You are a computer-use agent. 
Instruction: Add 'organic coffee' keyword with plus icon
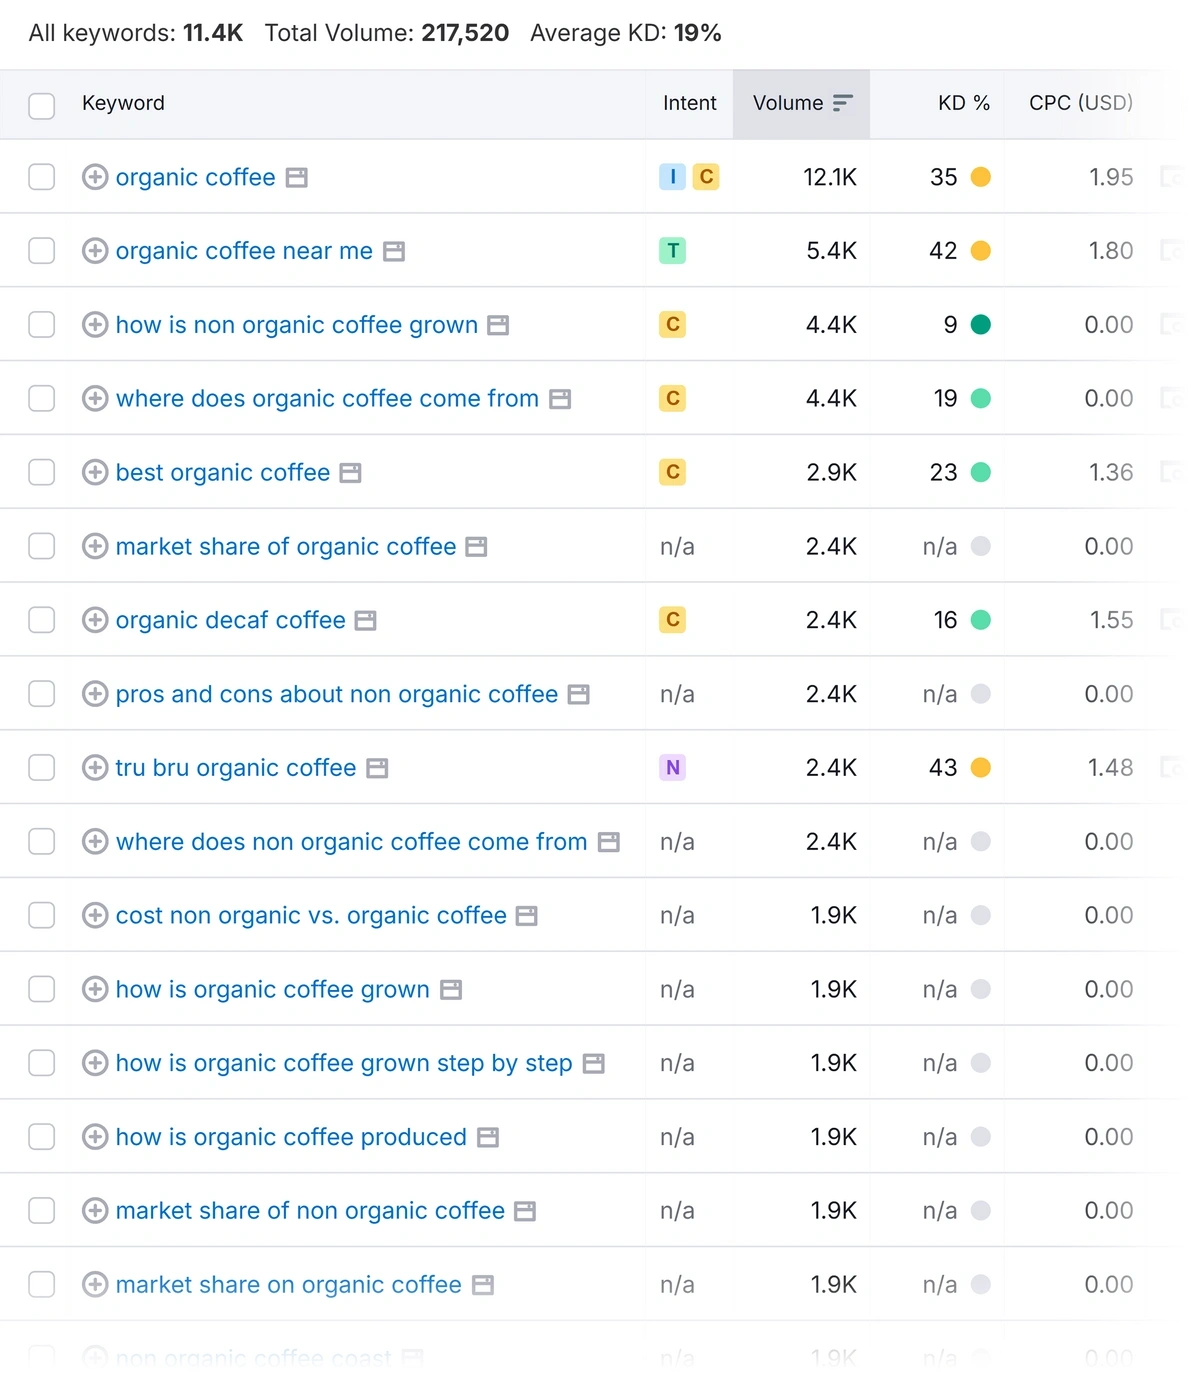tap(95, 177)
